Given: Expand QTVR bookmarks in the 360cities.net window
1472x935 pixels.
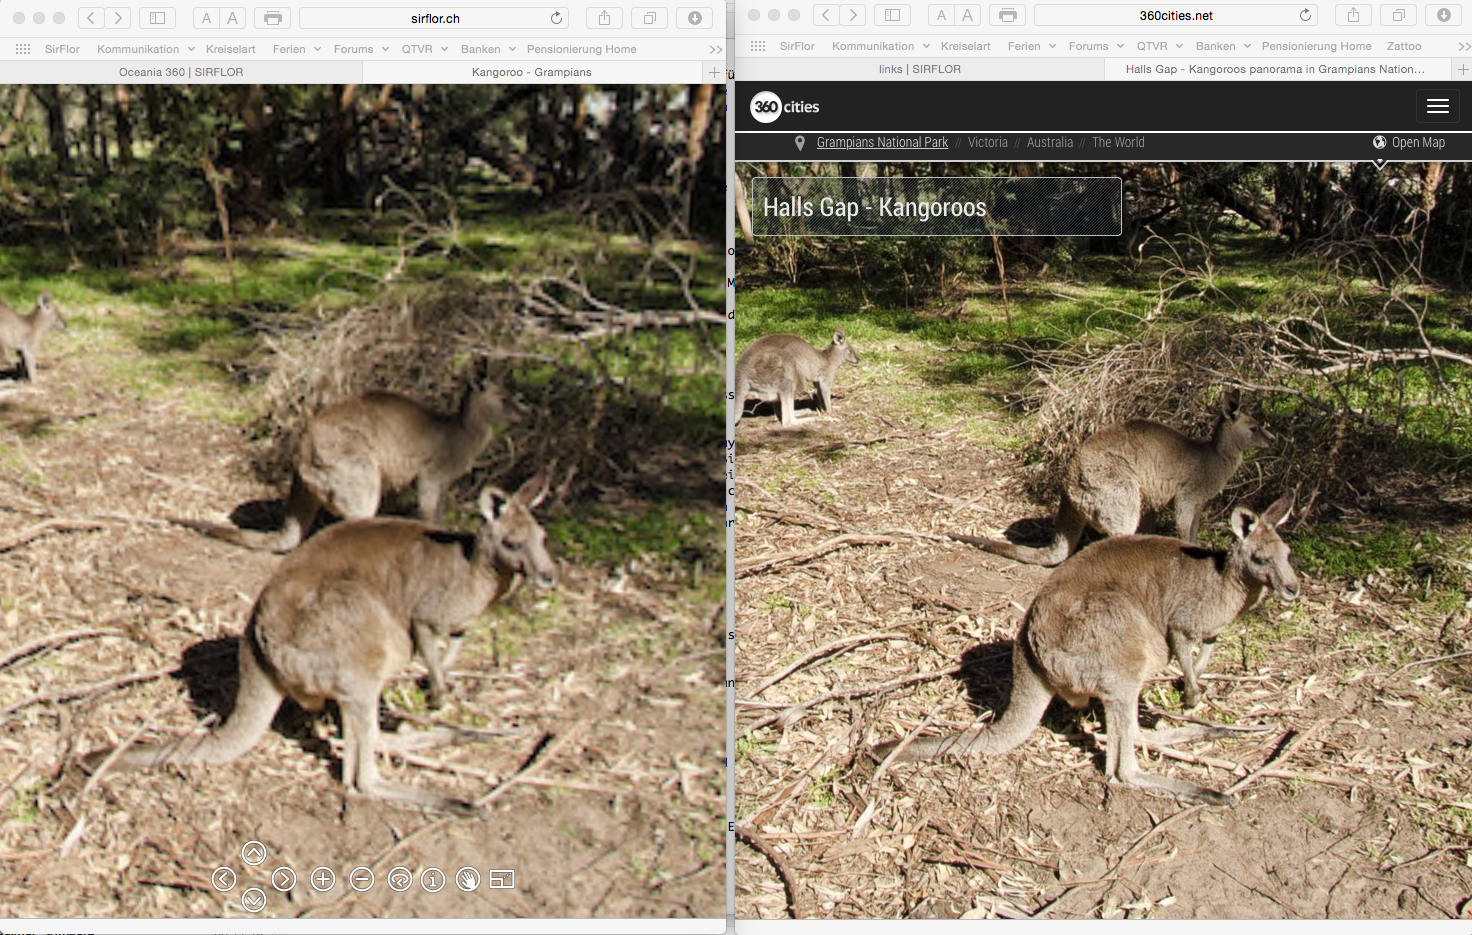Looking at the screenshot, I should tap(1160, 46).
